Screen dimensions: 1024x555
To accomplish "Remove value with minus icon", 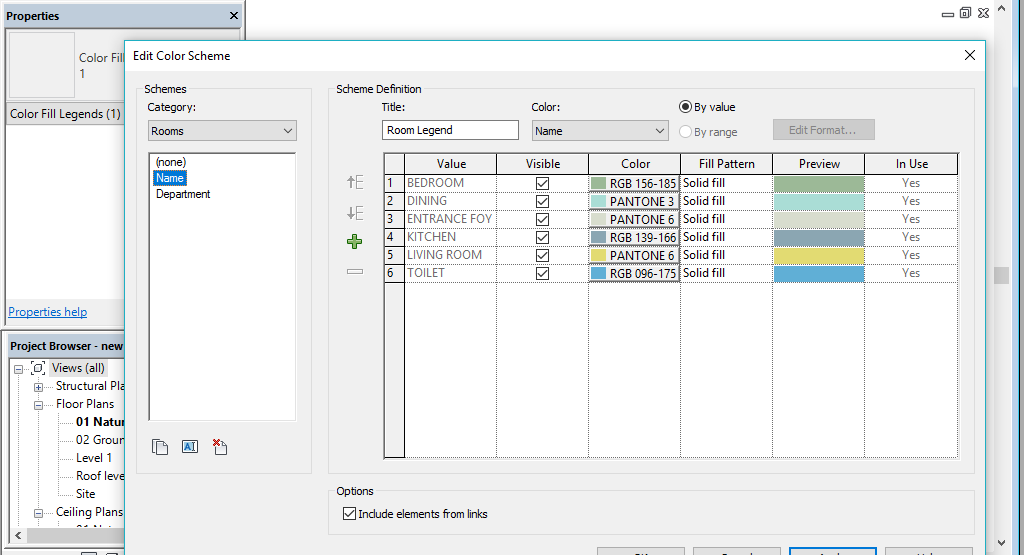I will (355, 272).
